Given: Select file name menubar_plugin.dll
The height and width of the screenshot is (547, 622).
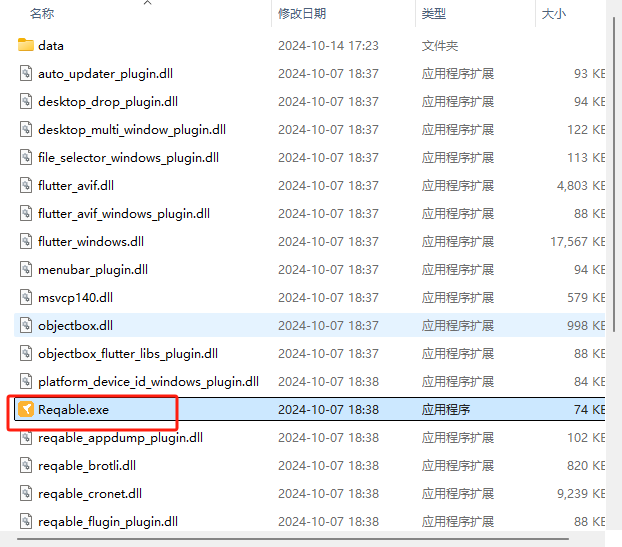Looking at the screenshot, I should point(93,270).
